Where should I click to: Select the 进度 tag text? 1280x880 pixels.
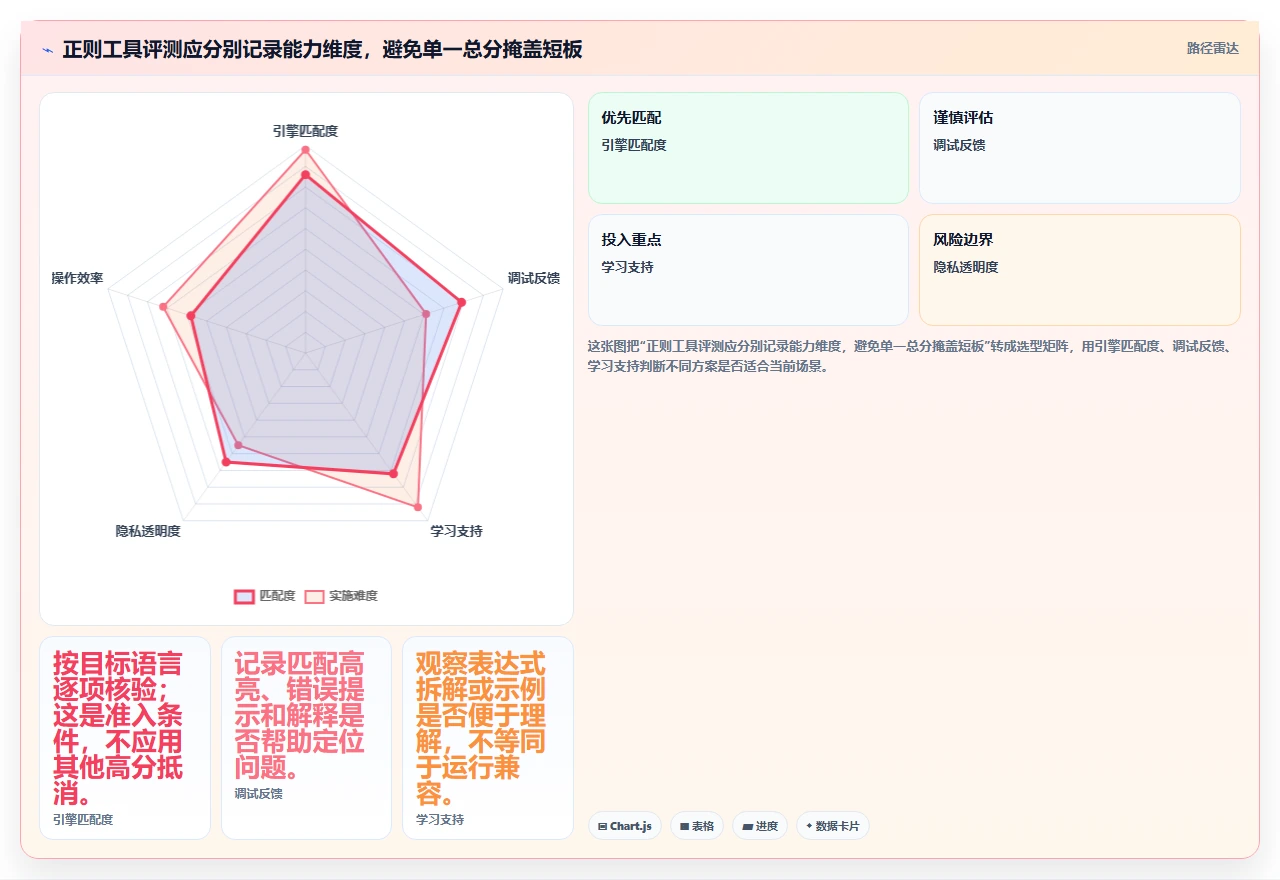tap(766, 826)
